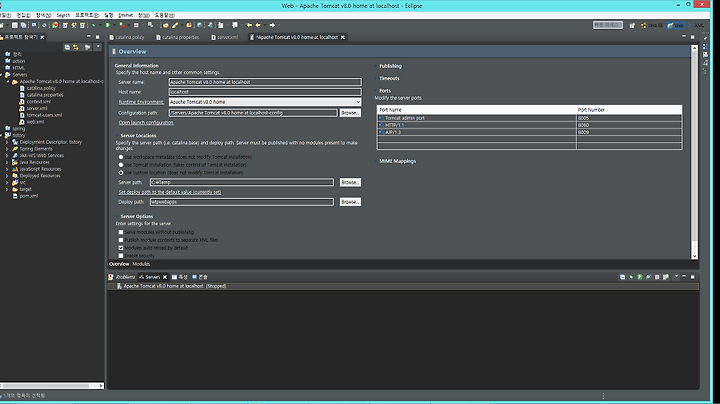Open the Emmet menu
This screenshot has height=404, width=720.
(x=125, y=15)
